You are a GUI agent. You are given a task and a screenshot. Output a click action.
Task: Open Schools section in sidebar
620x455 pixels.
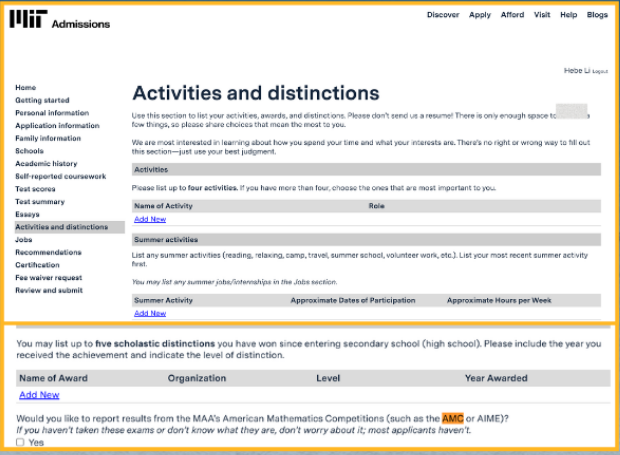click(29, 151)
